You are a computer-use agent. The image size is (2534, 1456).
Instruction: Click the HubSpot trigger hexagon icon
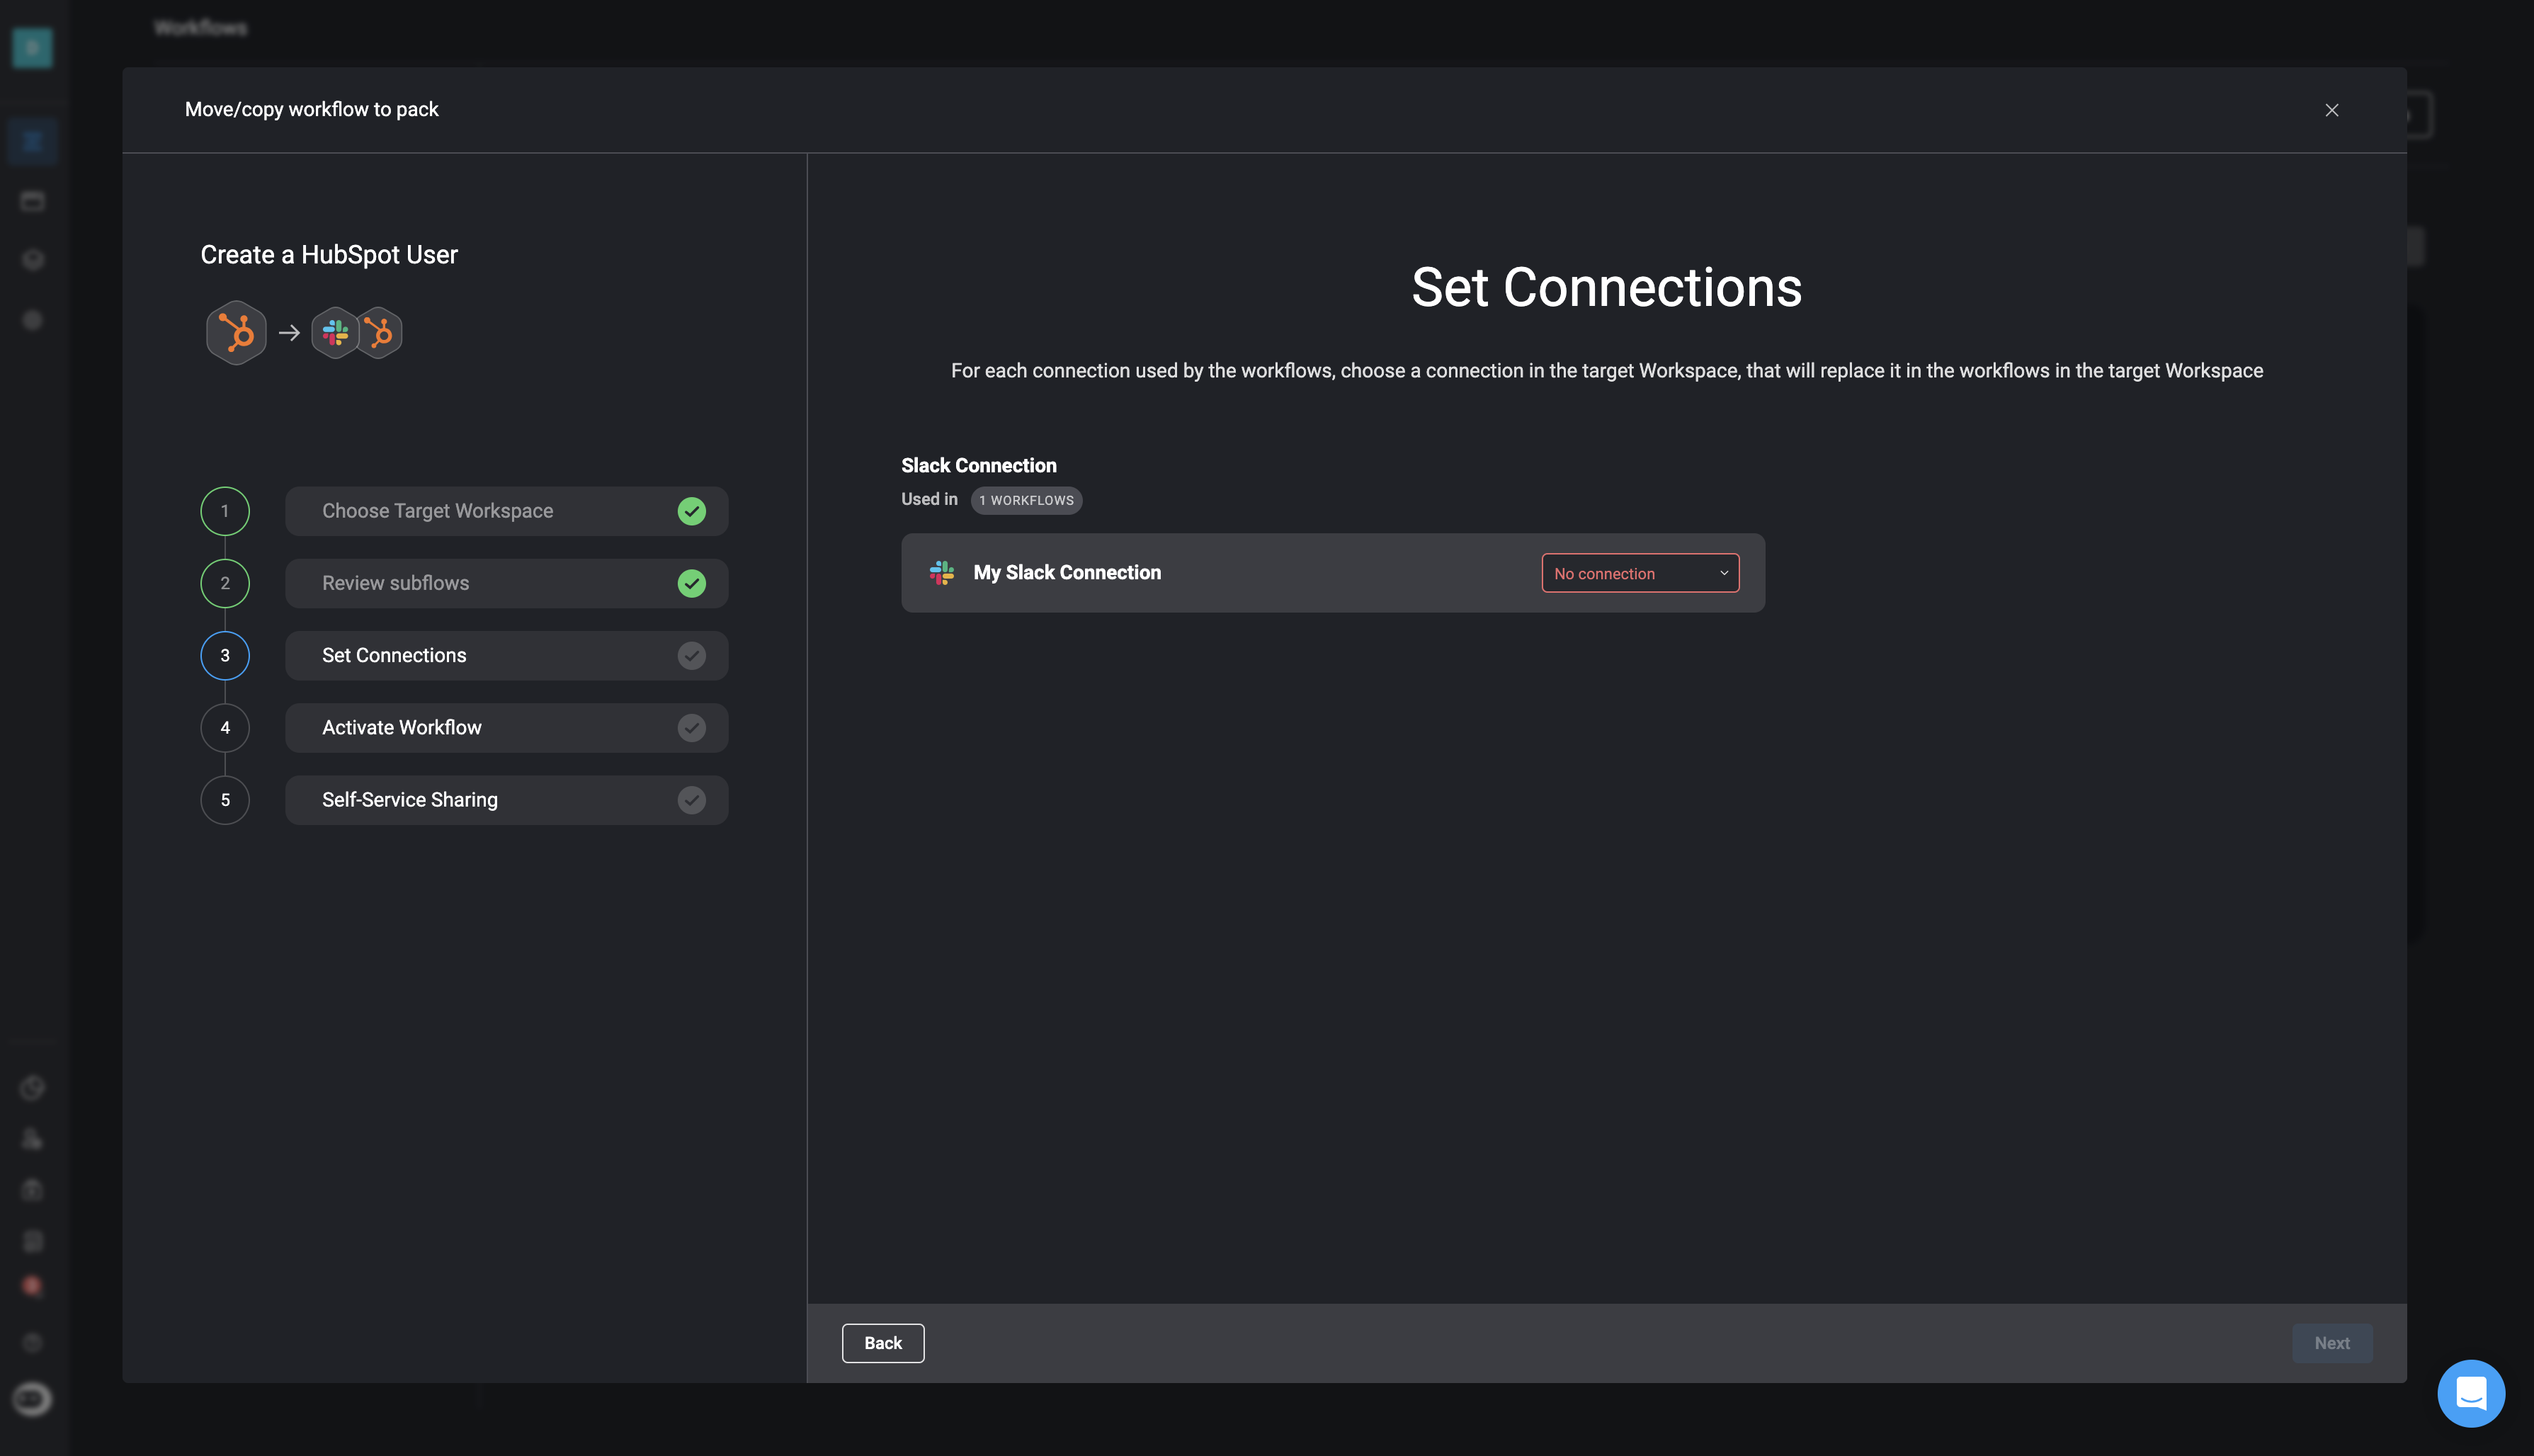coord(236,332)
